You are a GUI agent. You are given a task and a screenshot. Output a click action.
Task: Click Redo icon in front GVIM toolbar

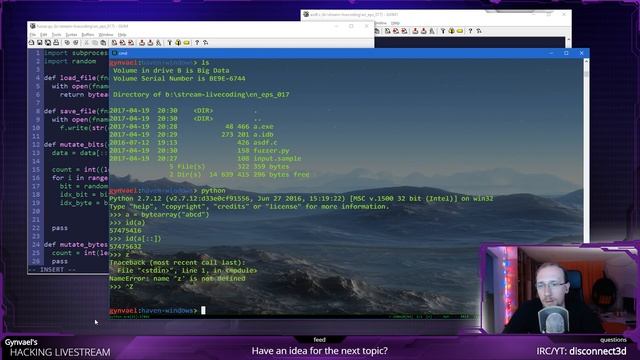76,42
